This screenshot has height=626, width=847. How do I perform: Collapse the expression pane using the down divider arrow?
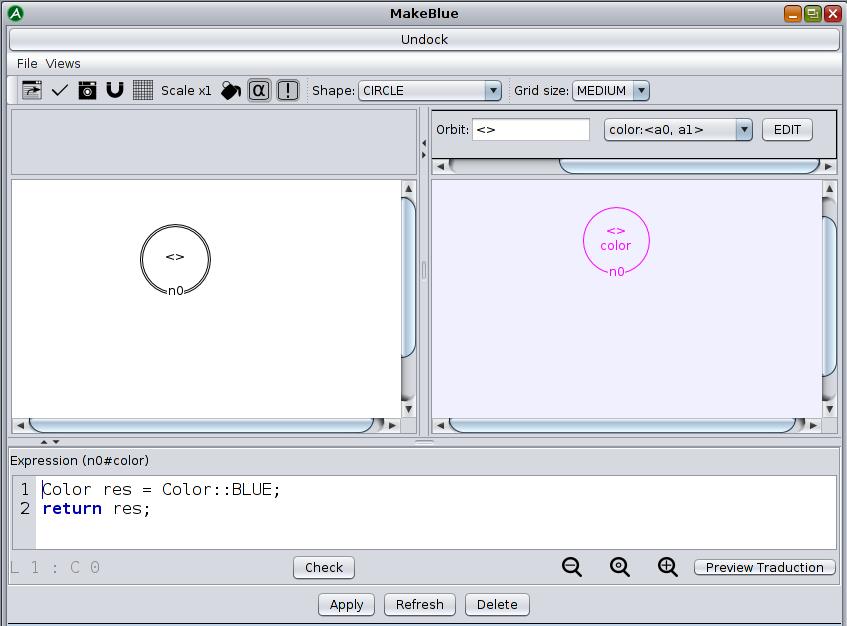pos(56,442)
